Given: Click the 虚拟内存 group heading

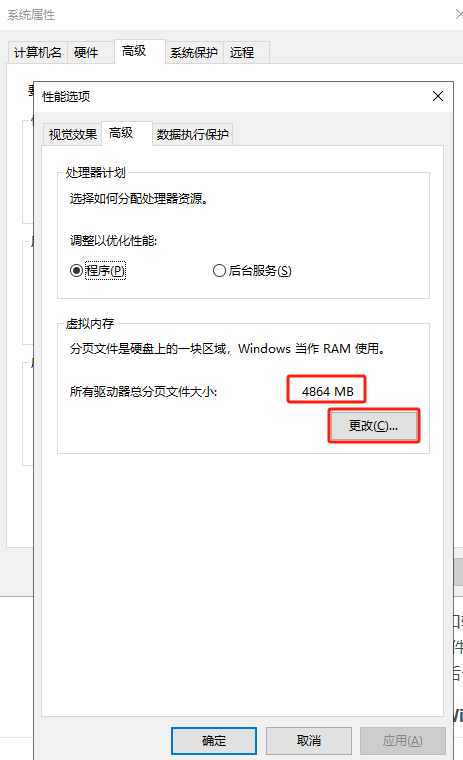Looking at the screenshot, I should (x=90, y=323).
